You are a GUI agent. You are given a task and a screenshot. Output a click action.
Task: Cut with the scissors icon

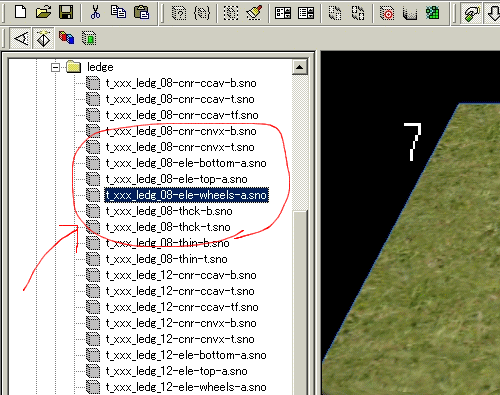pos(96,12)
